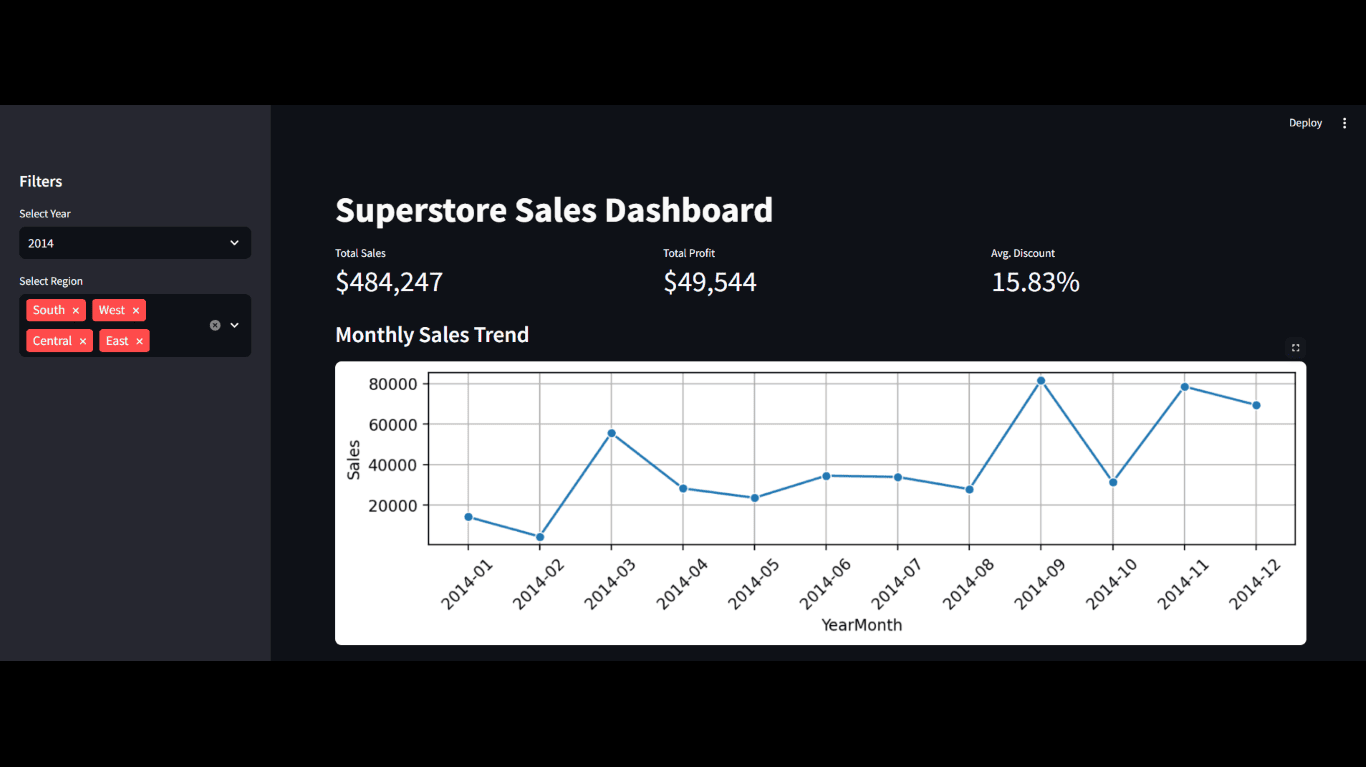Open the three-dot main menu
Screen dimensions: 1366x767
(1344, 123)
